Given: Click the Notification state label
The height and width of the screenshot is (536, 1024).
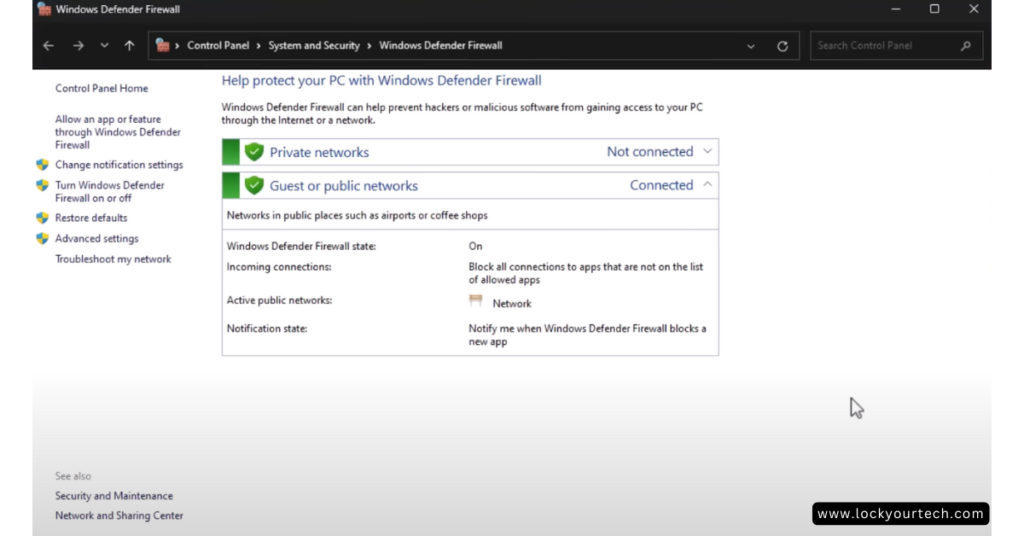Looking at the screenshot, I should (266, 328).
